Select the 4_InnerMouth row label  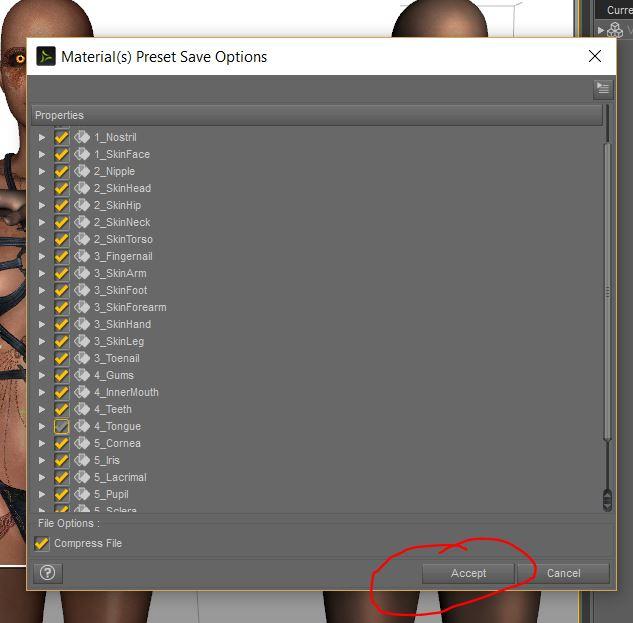(x=126, y=392)
